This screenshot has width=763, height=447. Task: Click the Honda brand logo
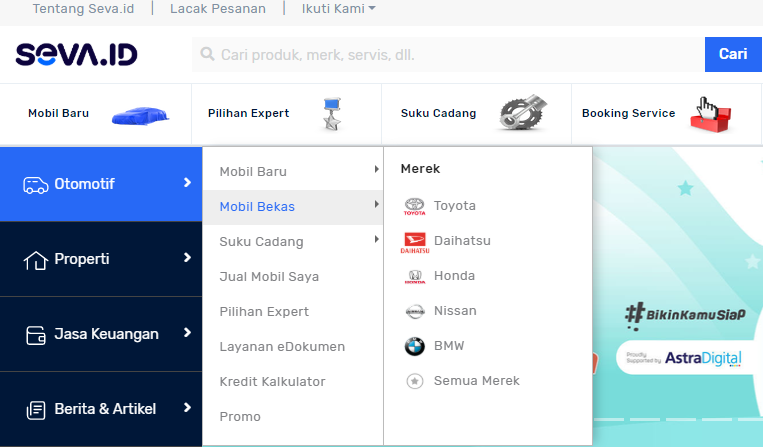coord(415,276)
